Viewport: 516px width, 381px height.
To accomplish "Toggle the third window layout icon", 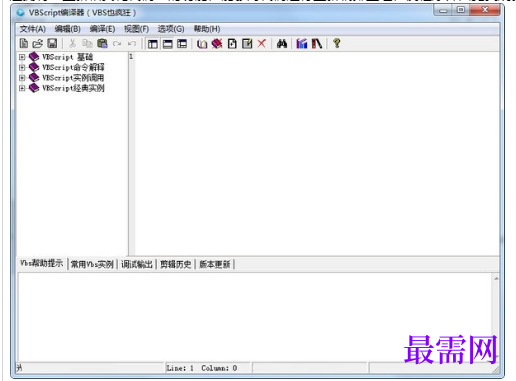I will coord(182,44).
